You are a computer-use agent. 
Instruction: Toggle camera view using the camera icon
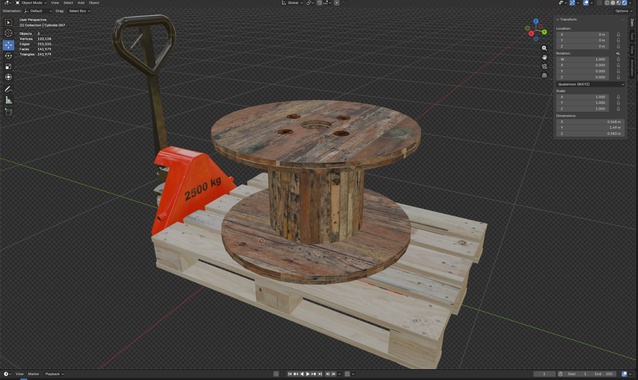544,66
